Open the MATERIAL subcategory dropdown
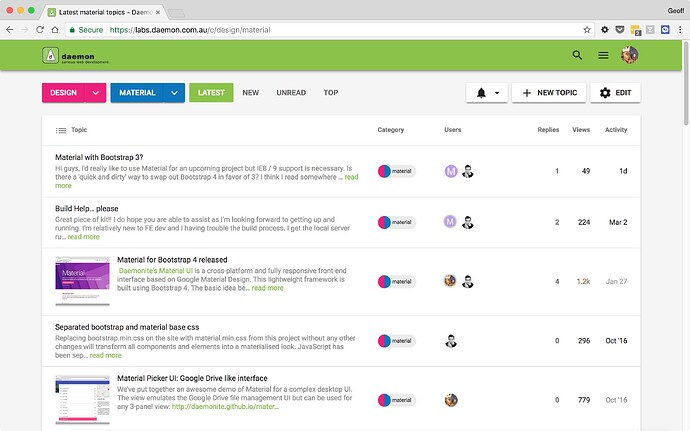Viewport: 690px width, 431px height. pos(175,93)
